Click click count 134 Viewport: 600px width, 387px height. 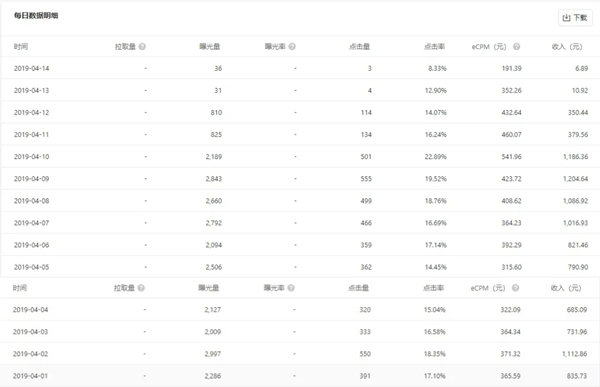coord(366,135)
